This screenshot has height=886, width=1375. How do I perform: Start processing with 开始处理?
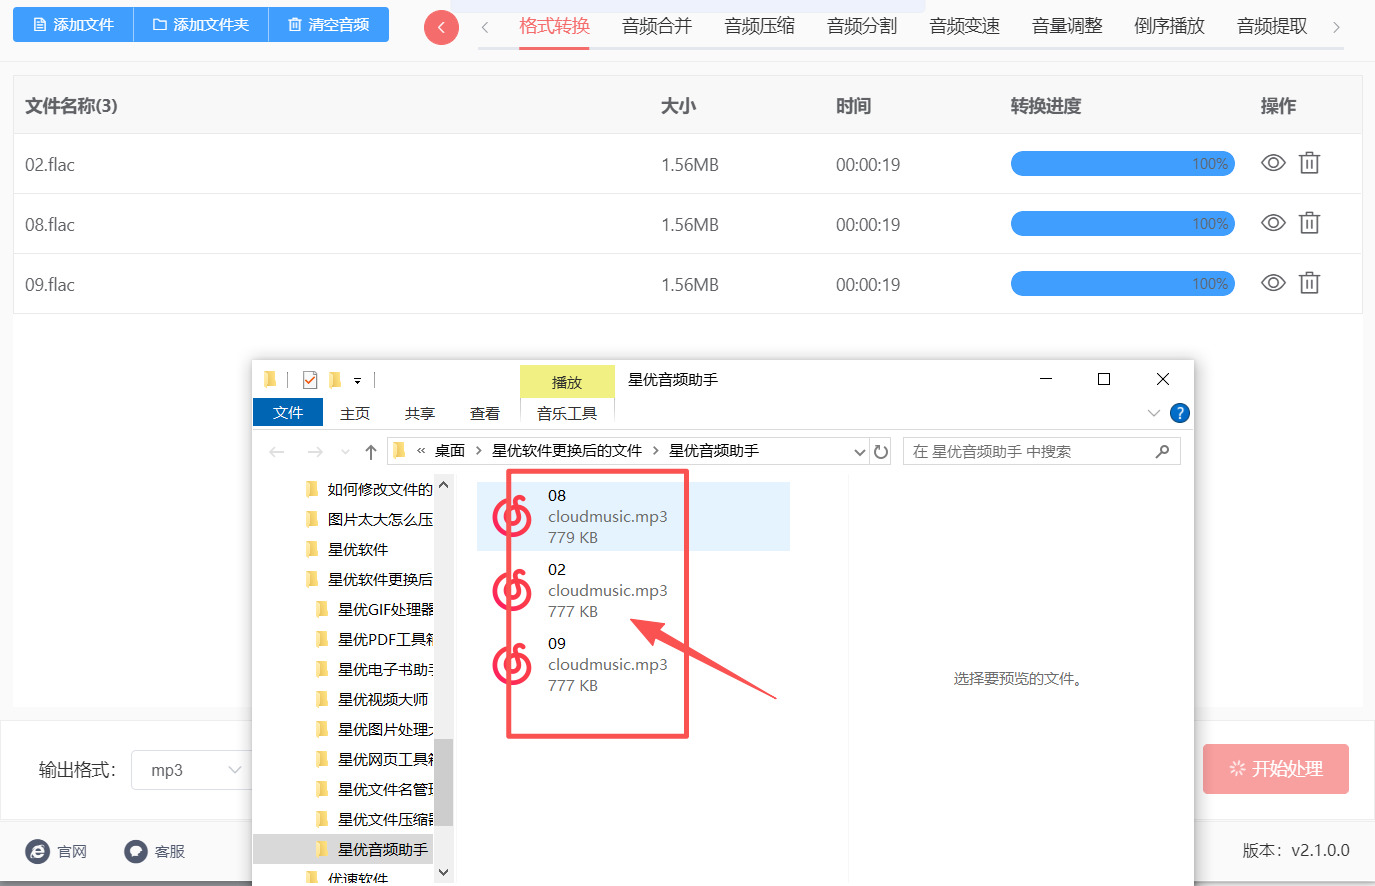click(1276, 769)
